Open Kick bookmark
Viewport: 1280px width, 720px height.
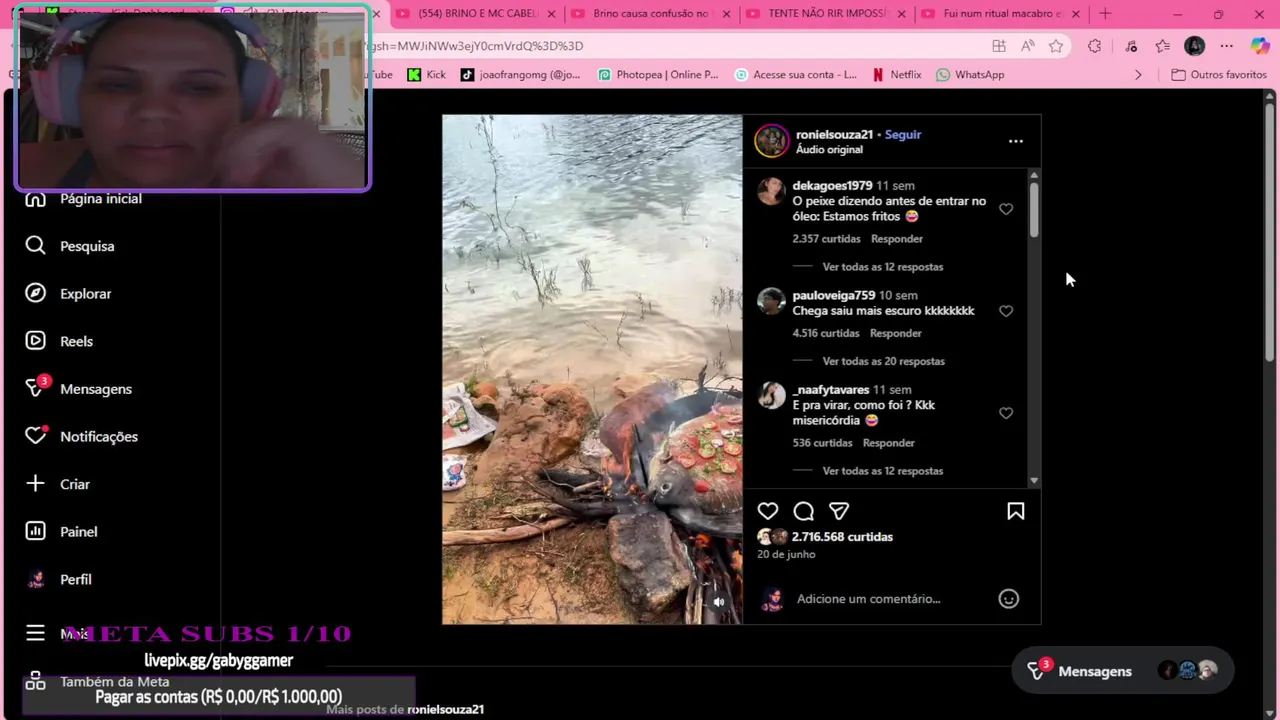coord(426,74)
